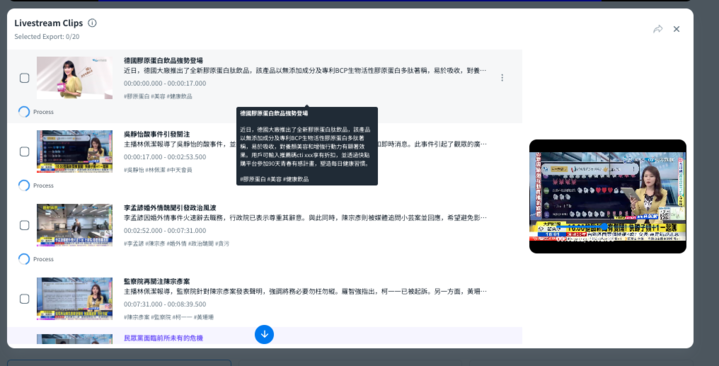
Task: Click the hashtag line inside the dark tooltip
Action: [x=274, y=179]
